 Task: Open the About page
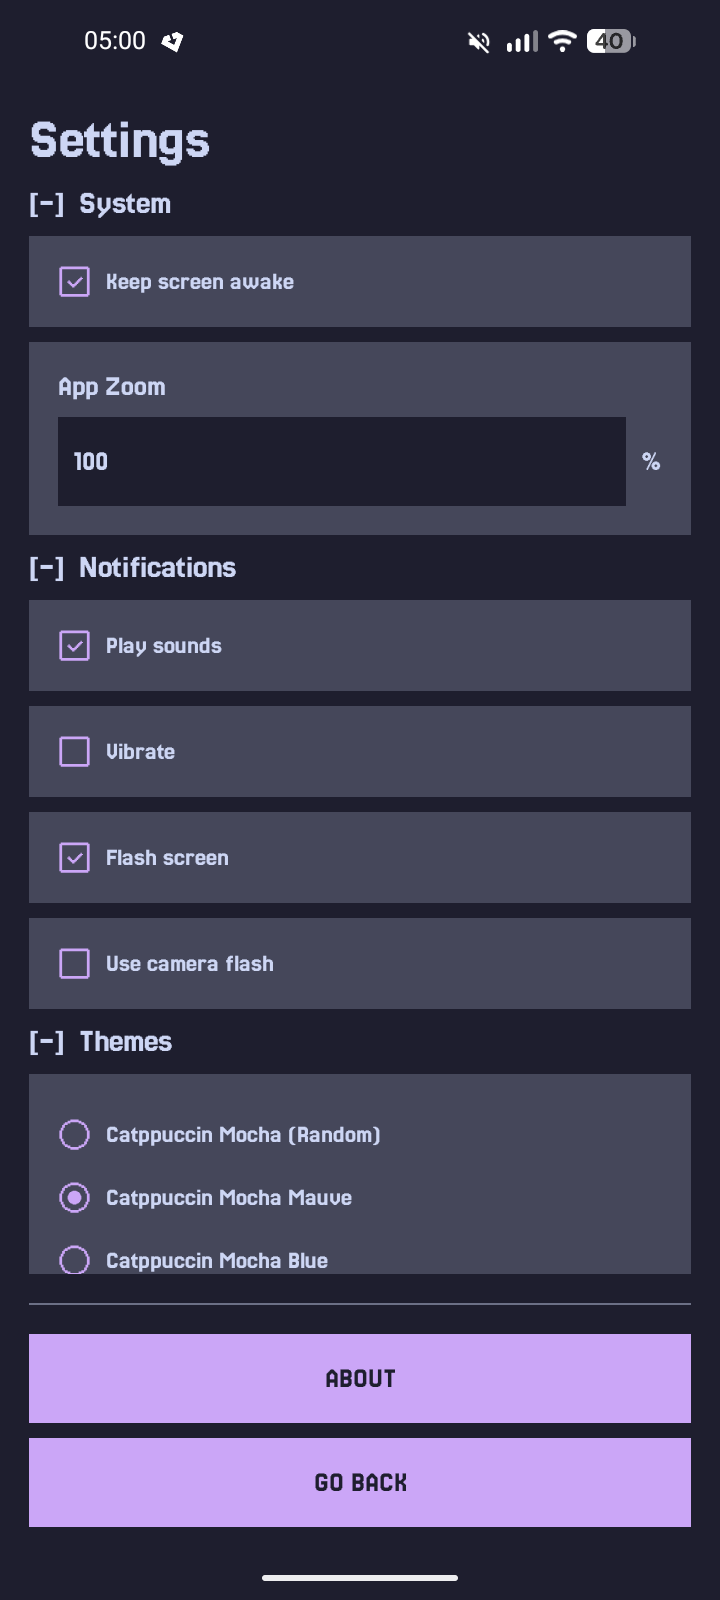coord(360,1378)
